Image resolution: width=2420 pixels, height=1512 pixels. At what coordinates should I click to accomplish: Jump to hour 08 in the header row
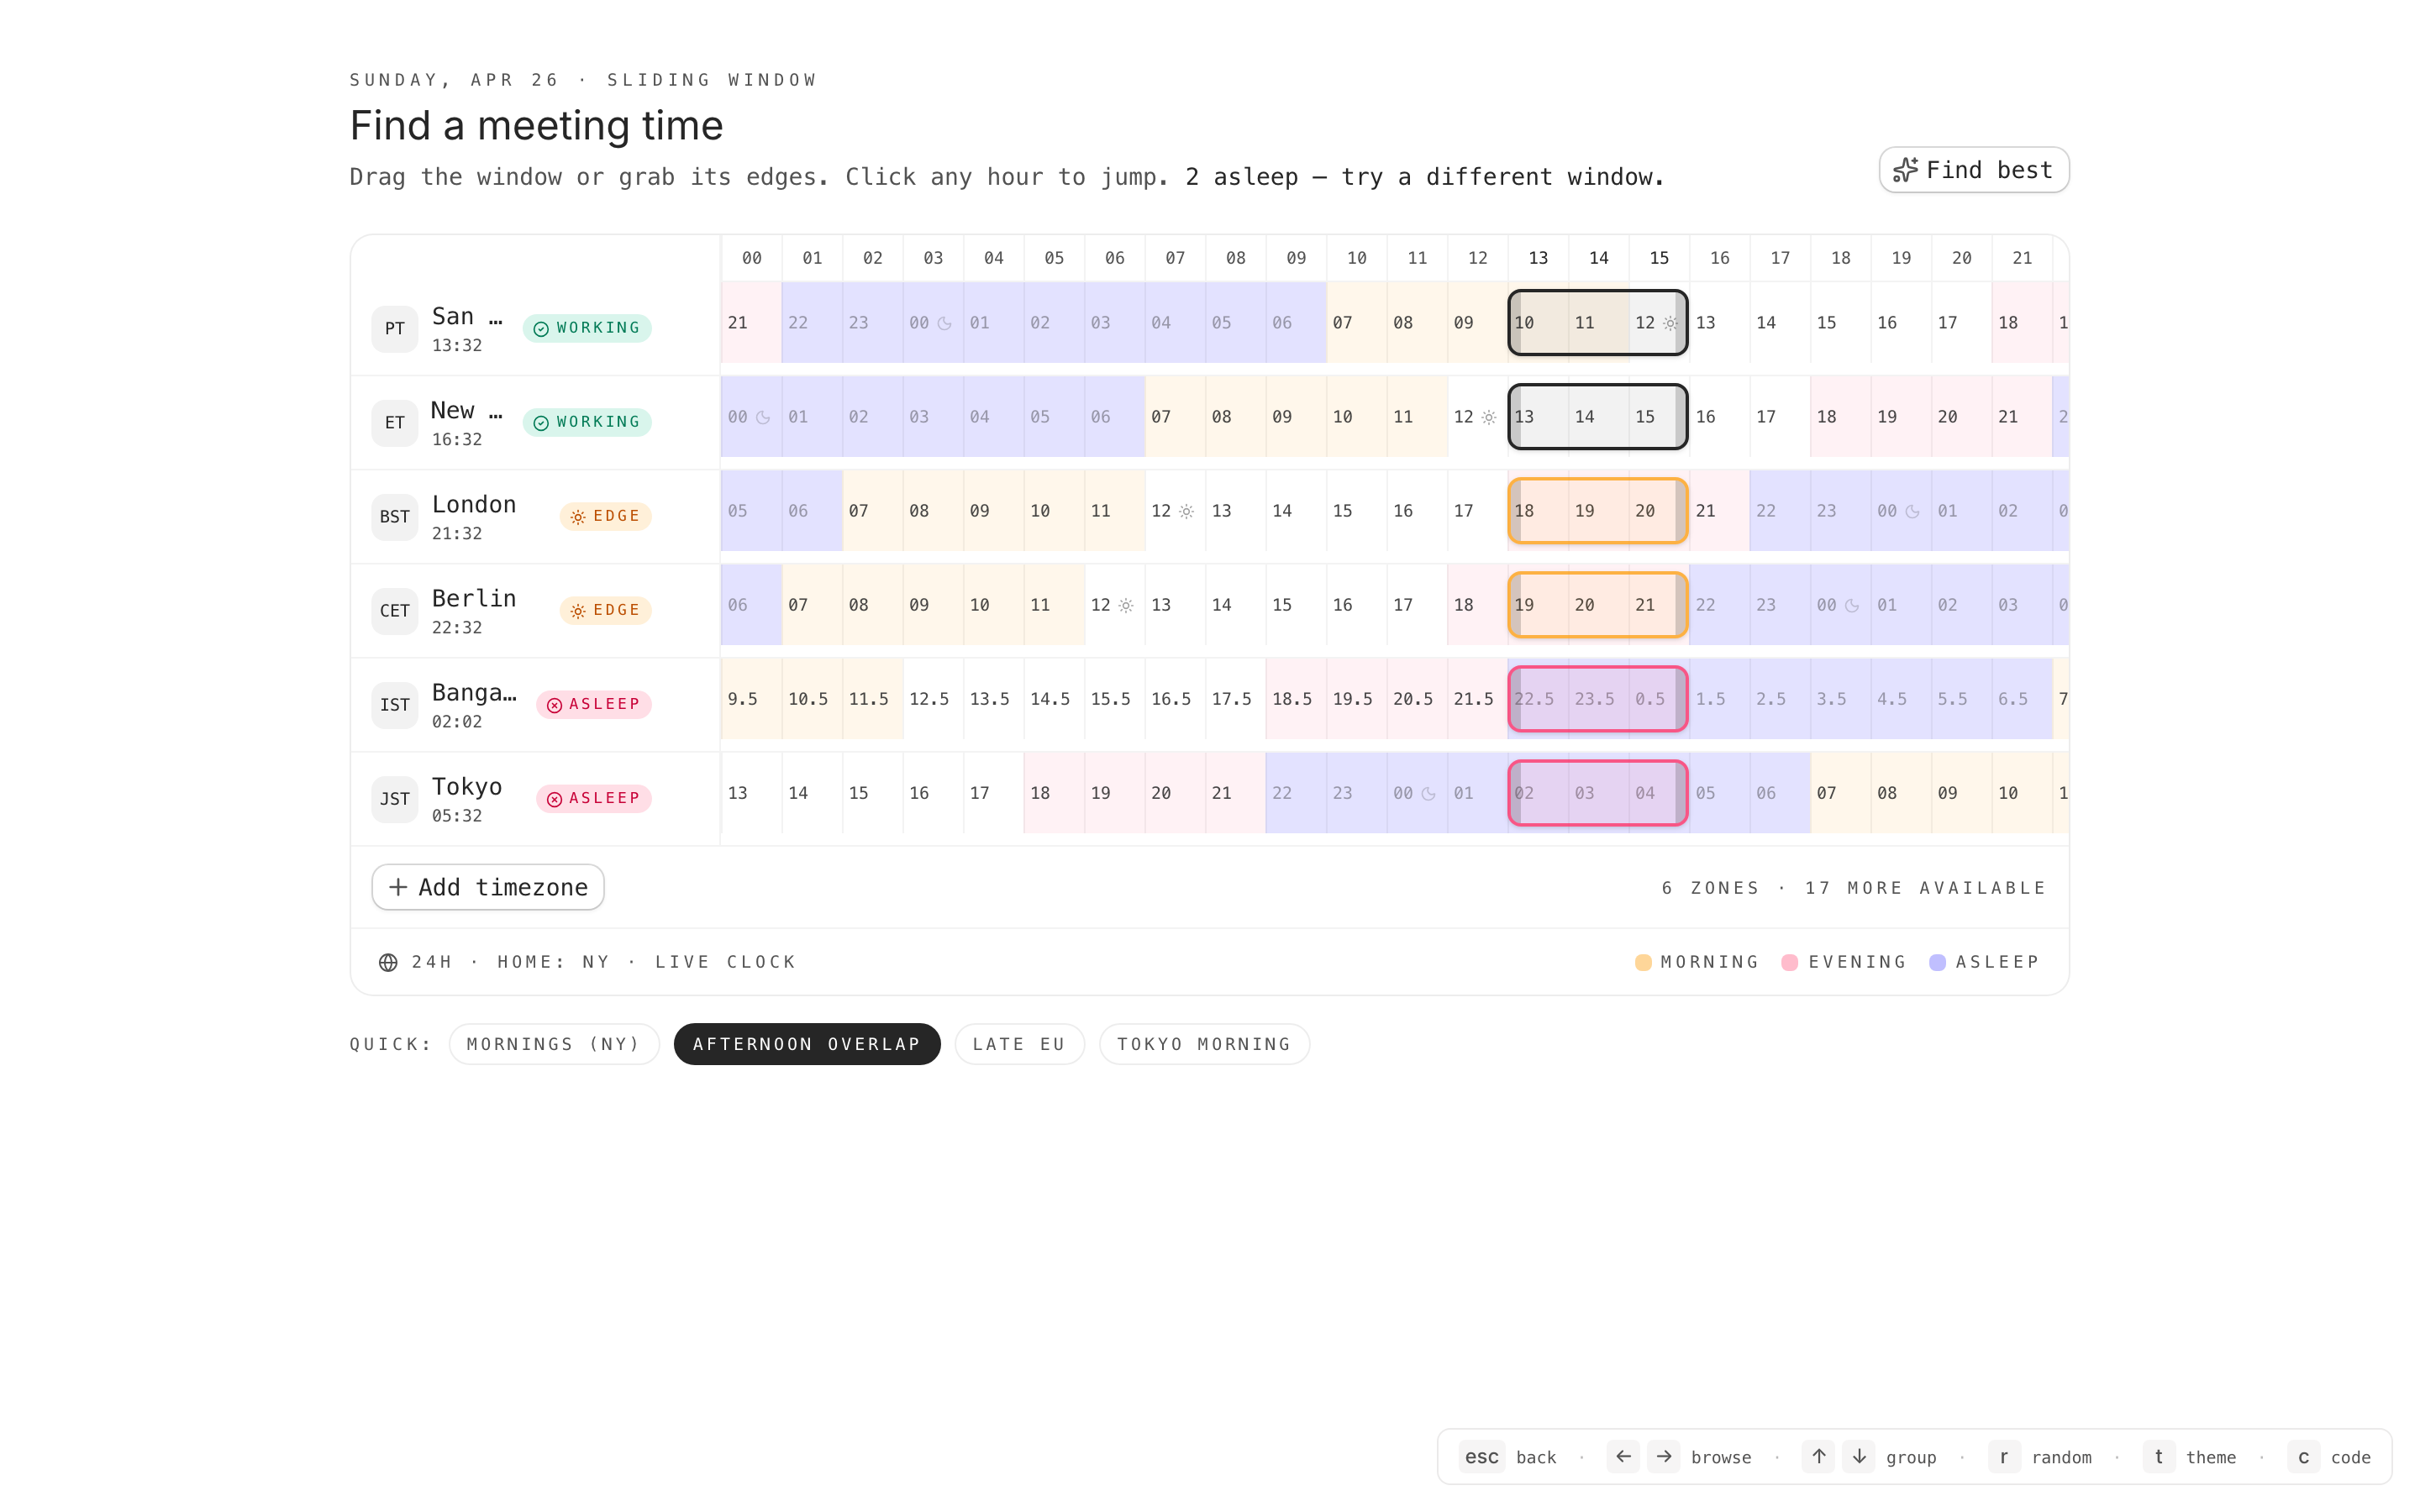coord(1235,258)
